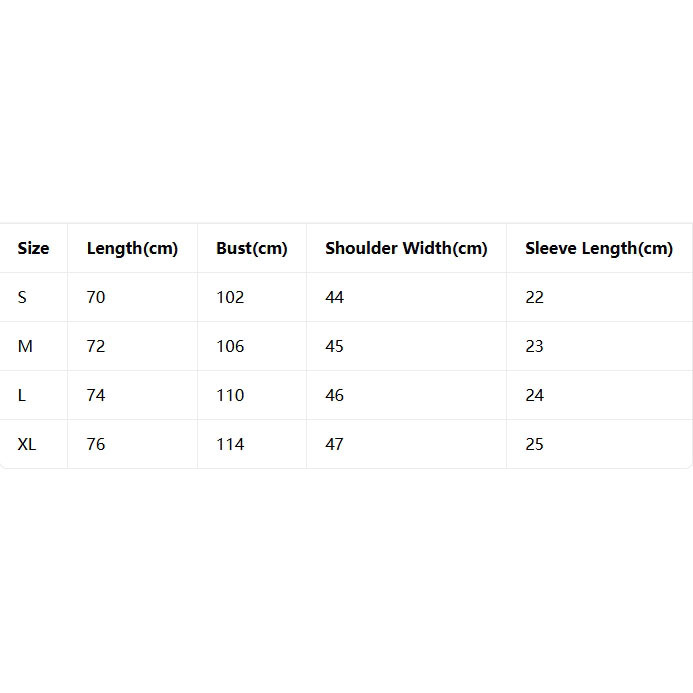The width and height of the screenshot is (693, 693).
Task: Select the Length(cm) header cell
Action: point(132,248)
